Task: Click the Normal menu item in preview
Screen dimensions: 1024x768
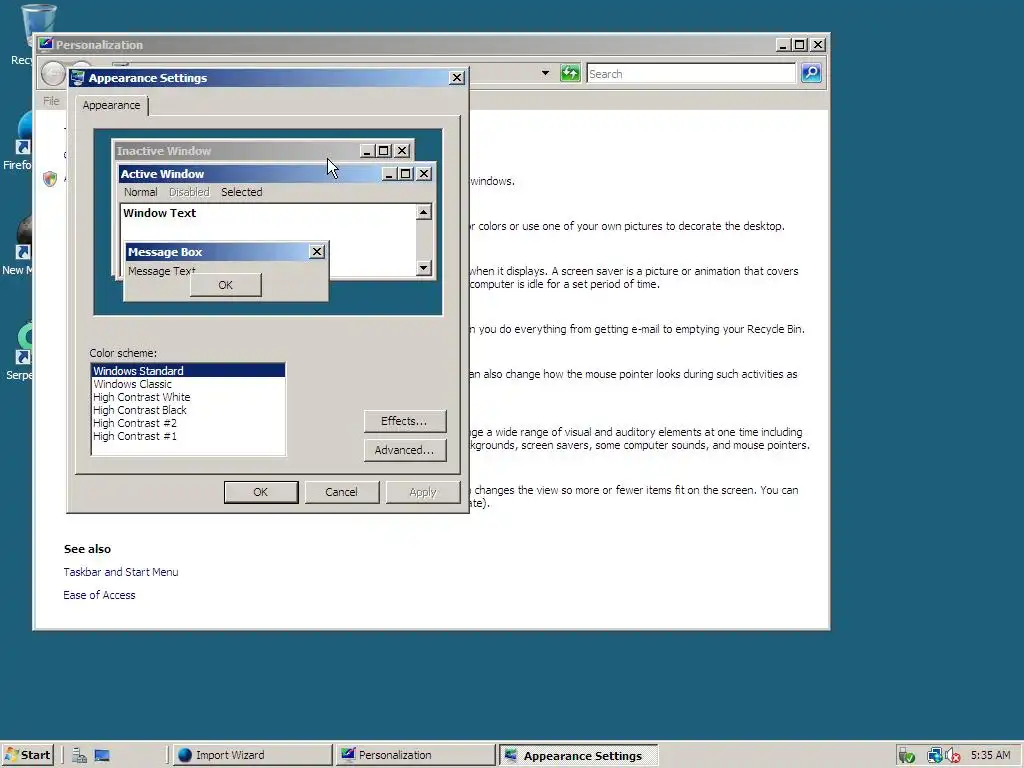Action: pos(140,192)
